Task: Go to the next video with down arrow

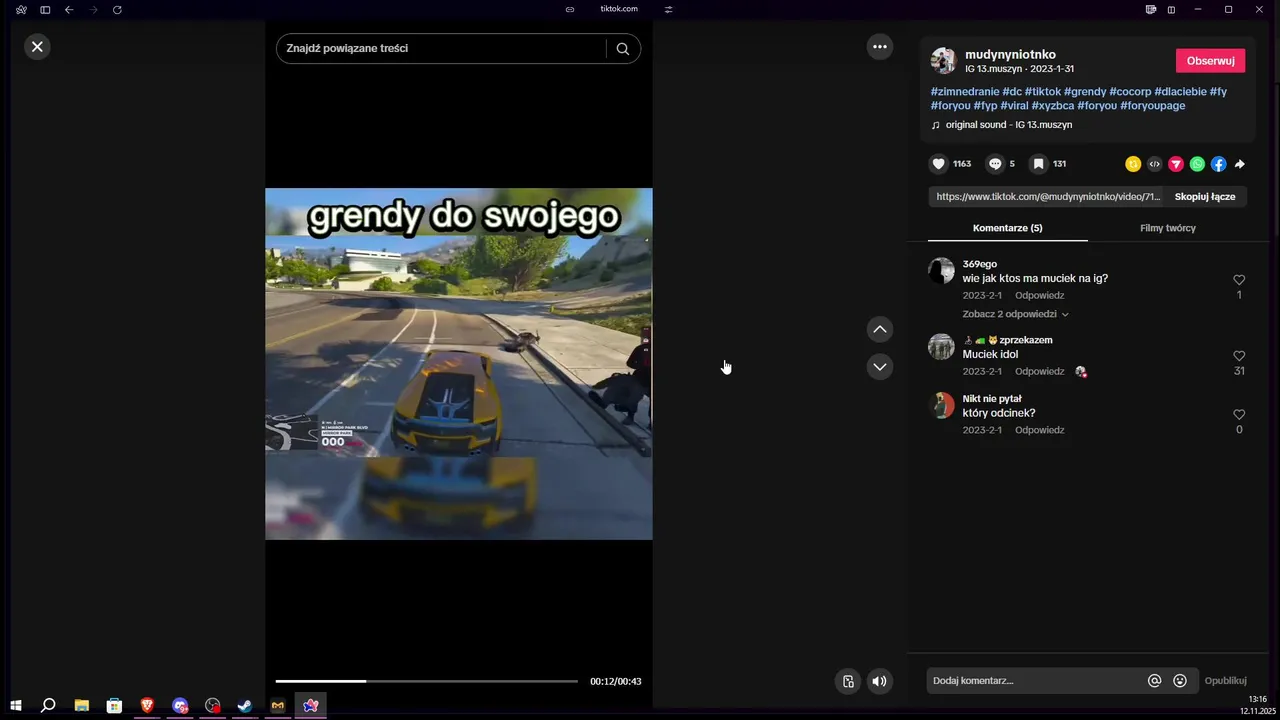Action: tap(880, 367)
